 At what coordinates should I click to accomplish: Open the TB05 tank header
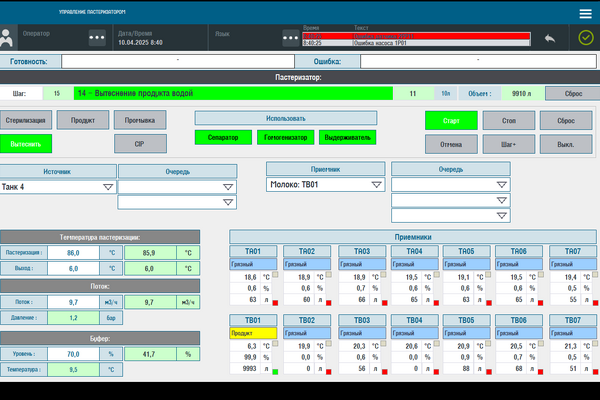(x=466, y=320)
